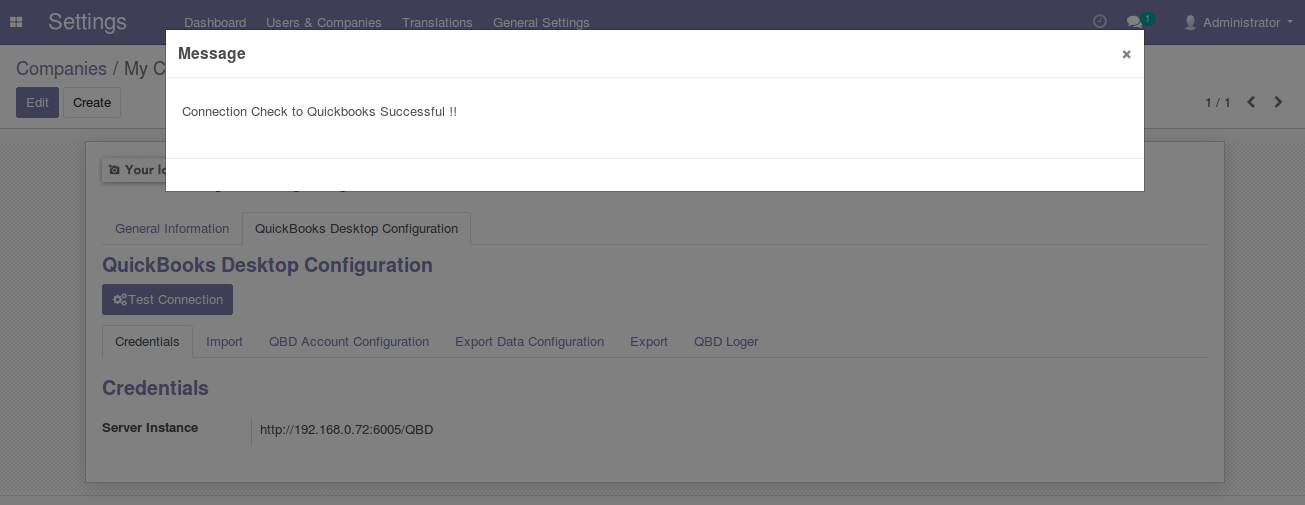Go to previous record arrow

(1251, 102)
